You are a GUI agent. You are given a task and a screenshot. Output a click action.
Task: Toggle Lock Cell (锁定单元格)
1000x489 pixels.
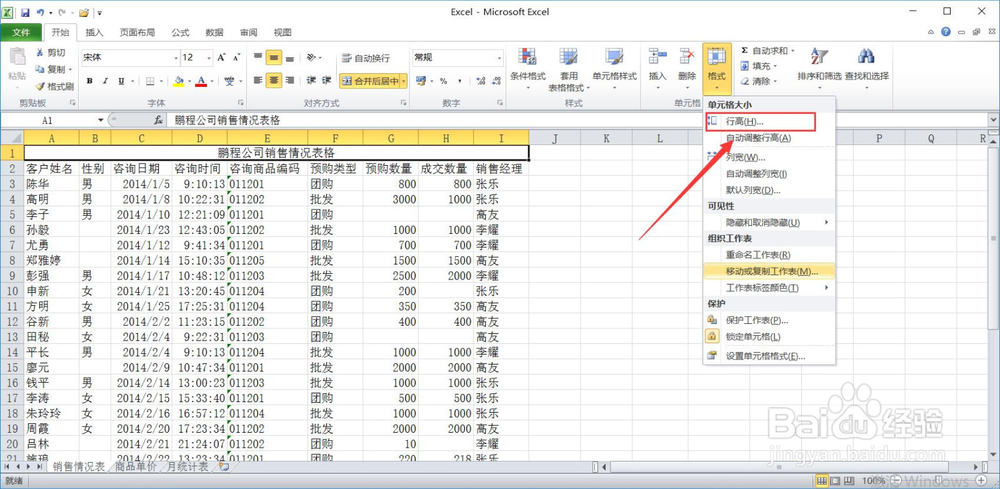coord(769,336)
